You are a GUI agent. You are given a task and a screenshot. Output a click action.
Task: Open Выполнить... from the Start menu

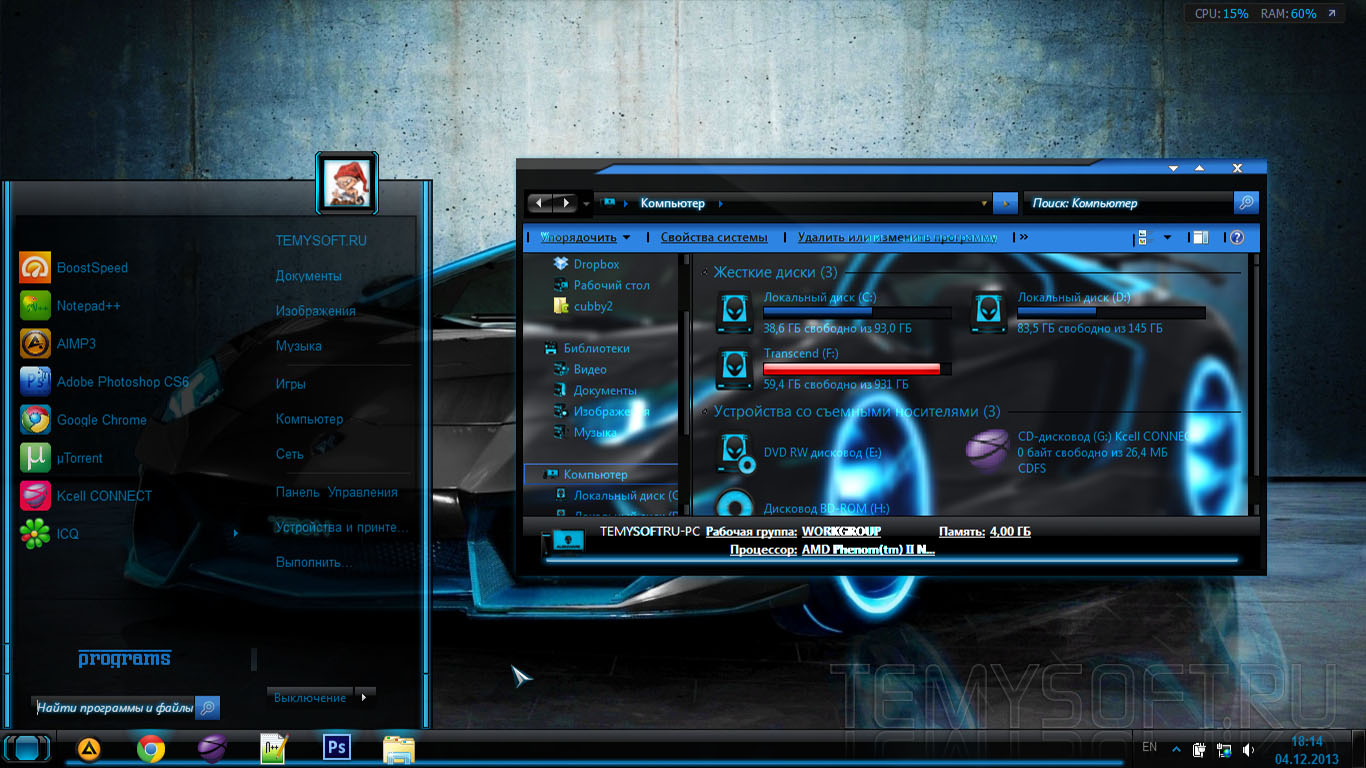[x=314, y=563]
